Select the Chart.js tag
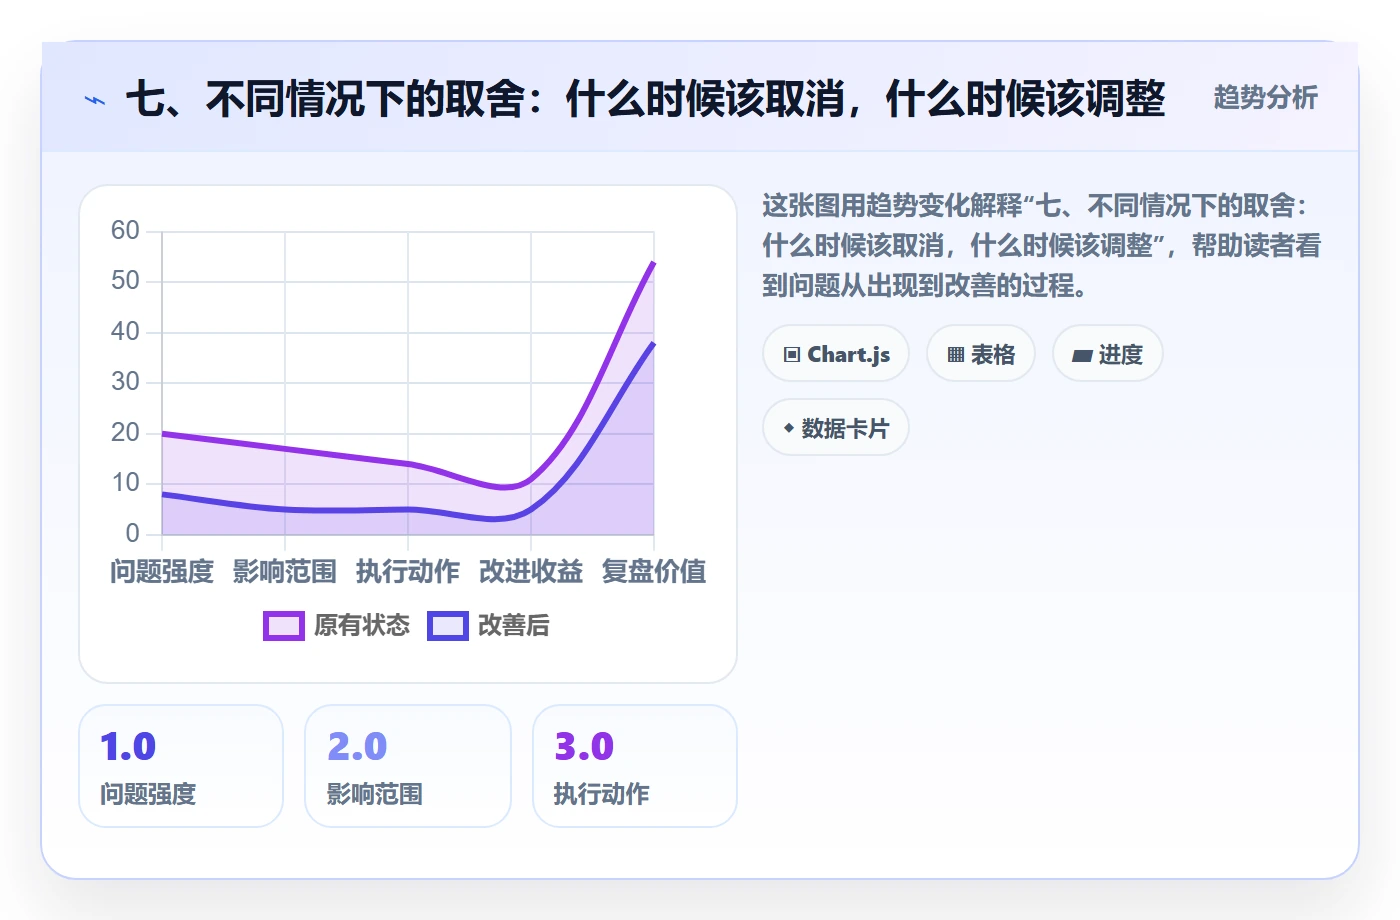The height and width of the screenshot is (920, 1400). click(836, 354)
